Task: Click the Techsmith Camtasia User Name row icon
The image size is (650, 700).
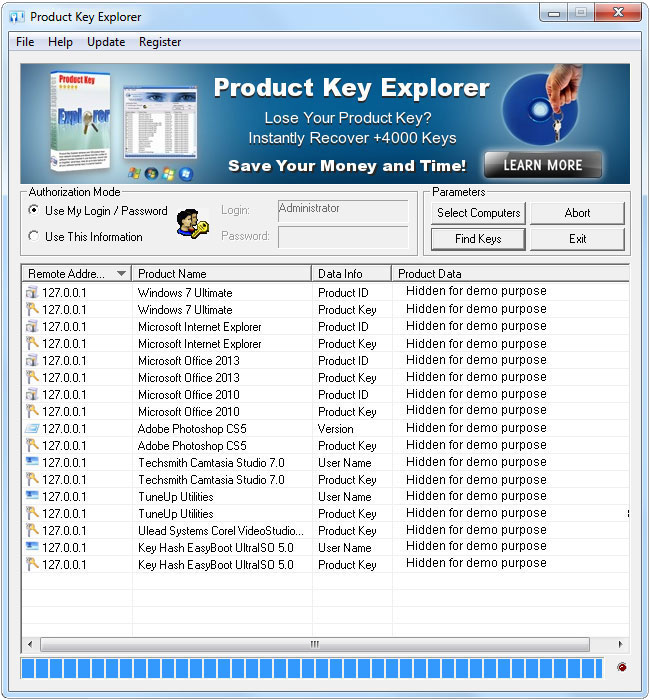Action: (x=31, y=463)
